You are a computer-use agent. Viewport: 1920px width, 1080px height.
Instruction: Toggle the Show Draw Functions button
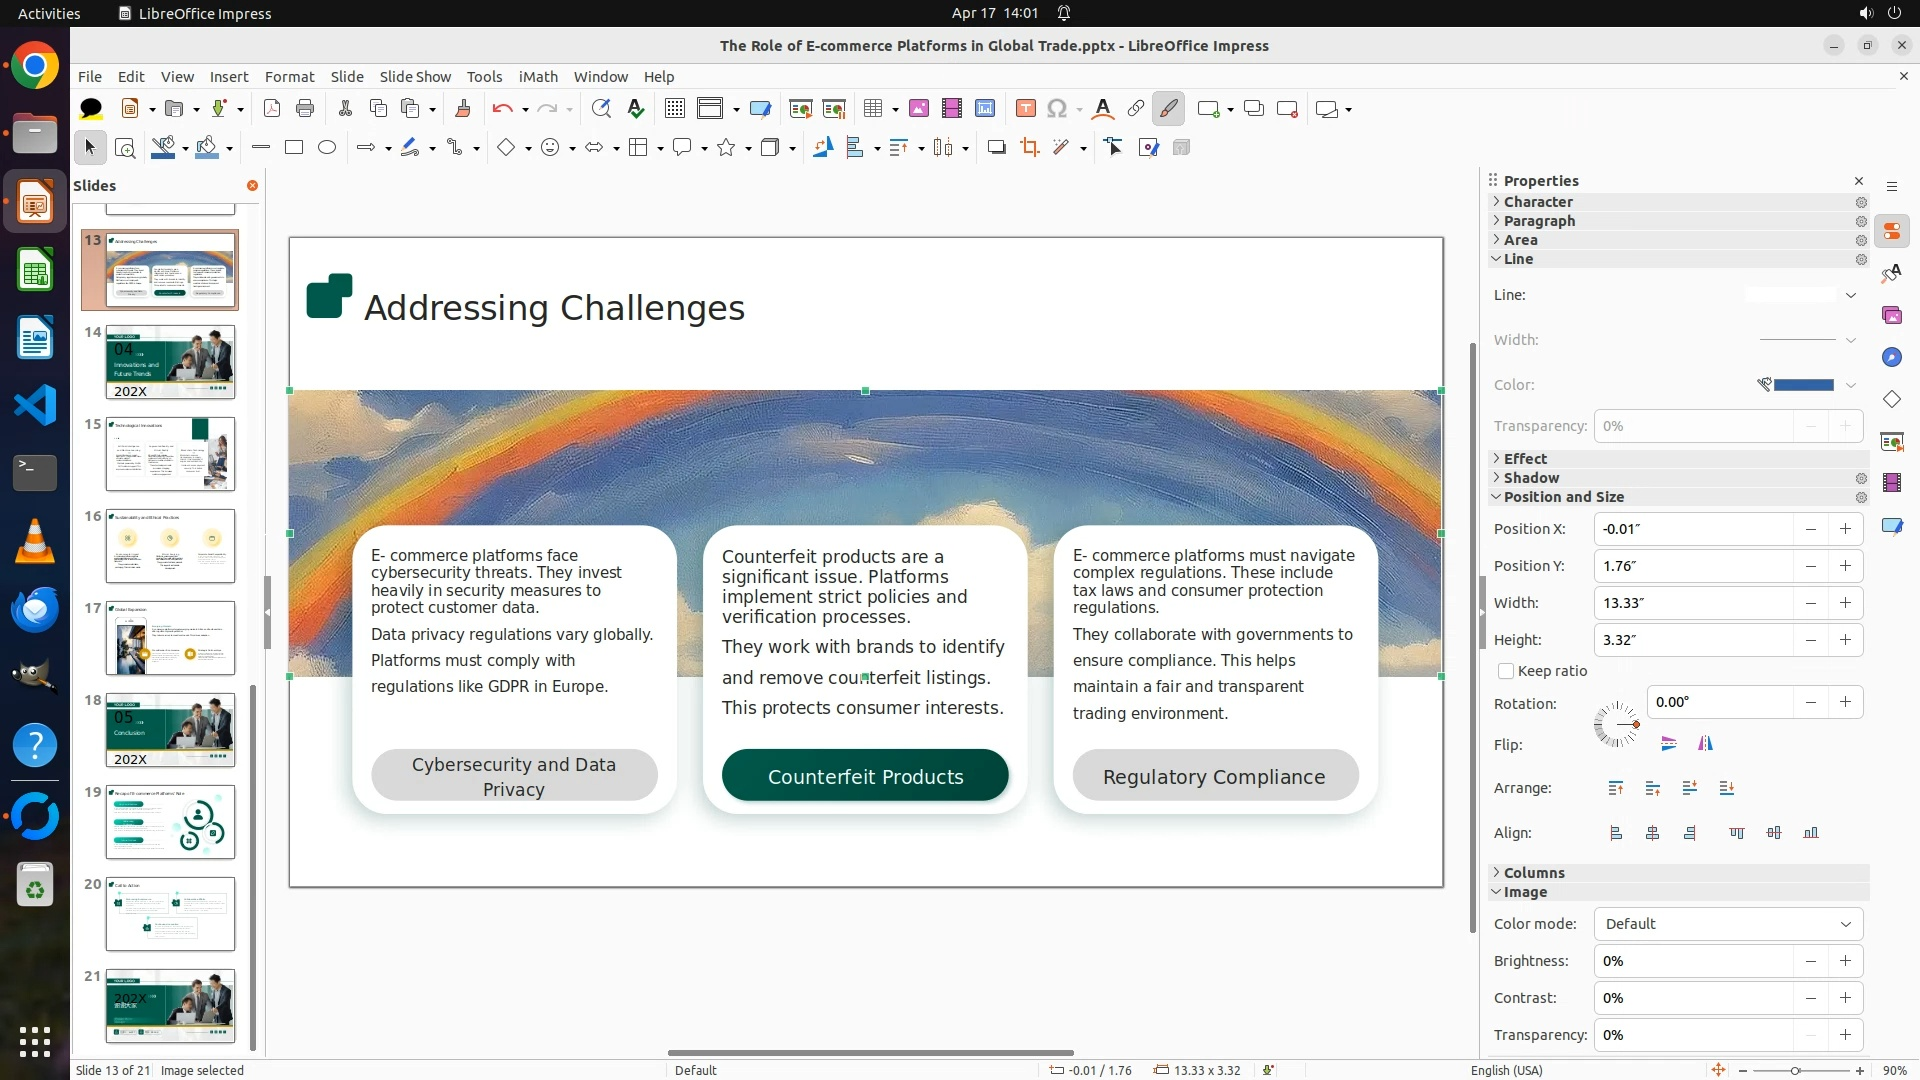[x=1168, y=109]
